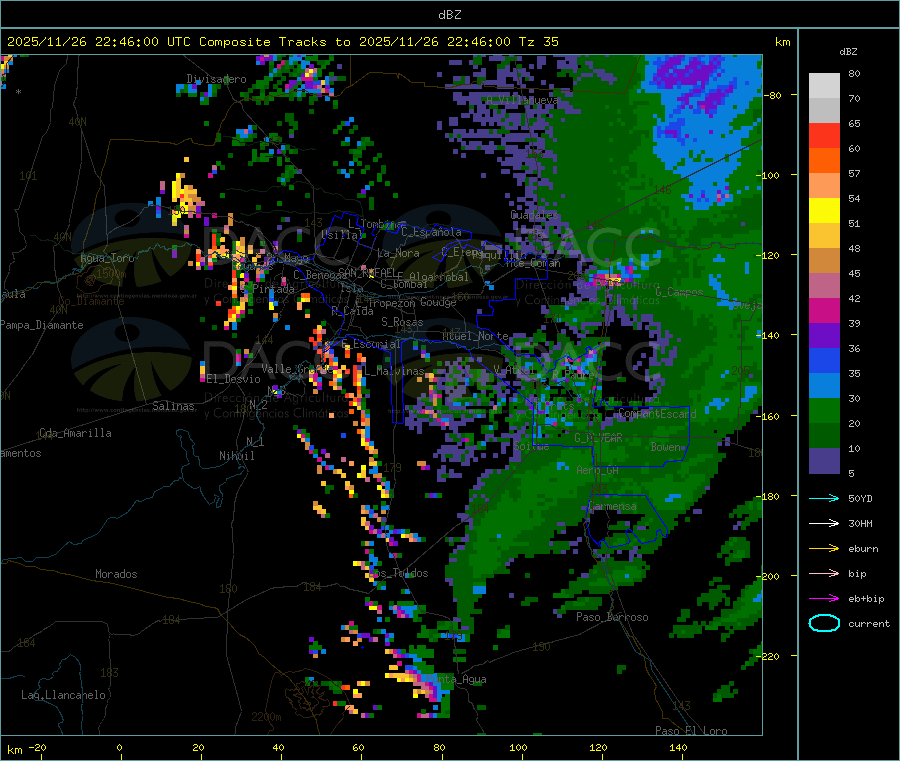The width and height of the screenshot is (900, 761).
Task: Click the C_Española place label
Action: 431,232
